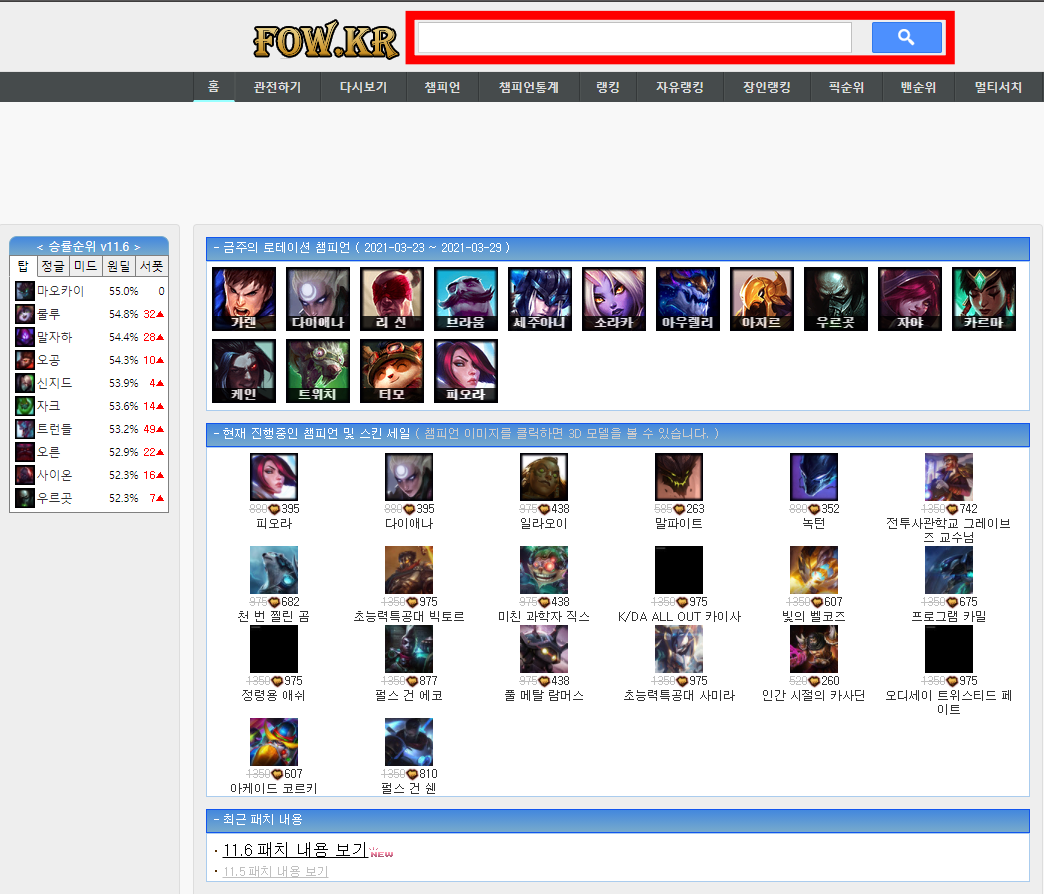
Task: Go to the 챔피언 menu item
Action: click(442, 87)
